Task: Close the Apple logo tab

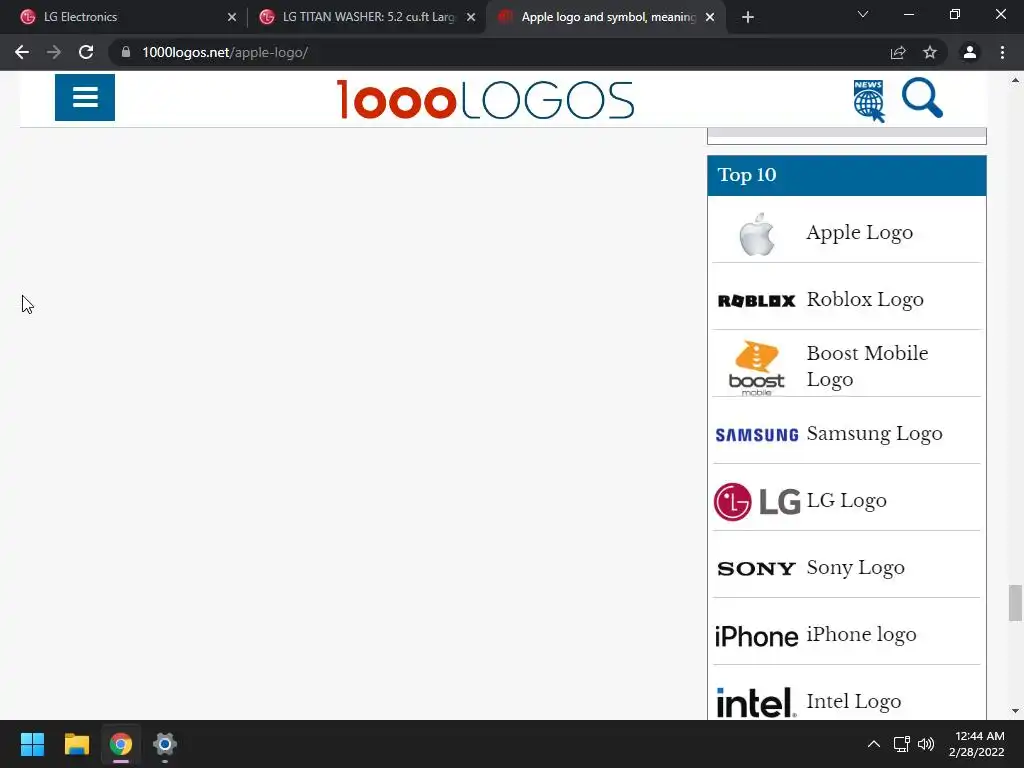Action: (710, 17)
